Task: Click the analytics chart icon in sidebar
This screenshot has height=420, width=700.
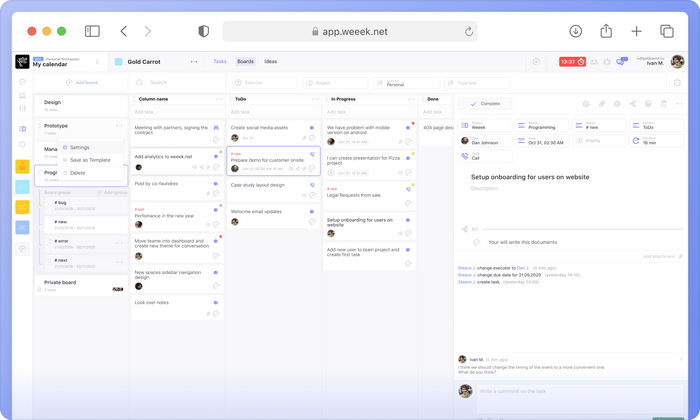Action: [22, 96]
